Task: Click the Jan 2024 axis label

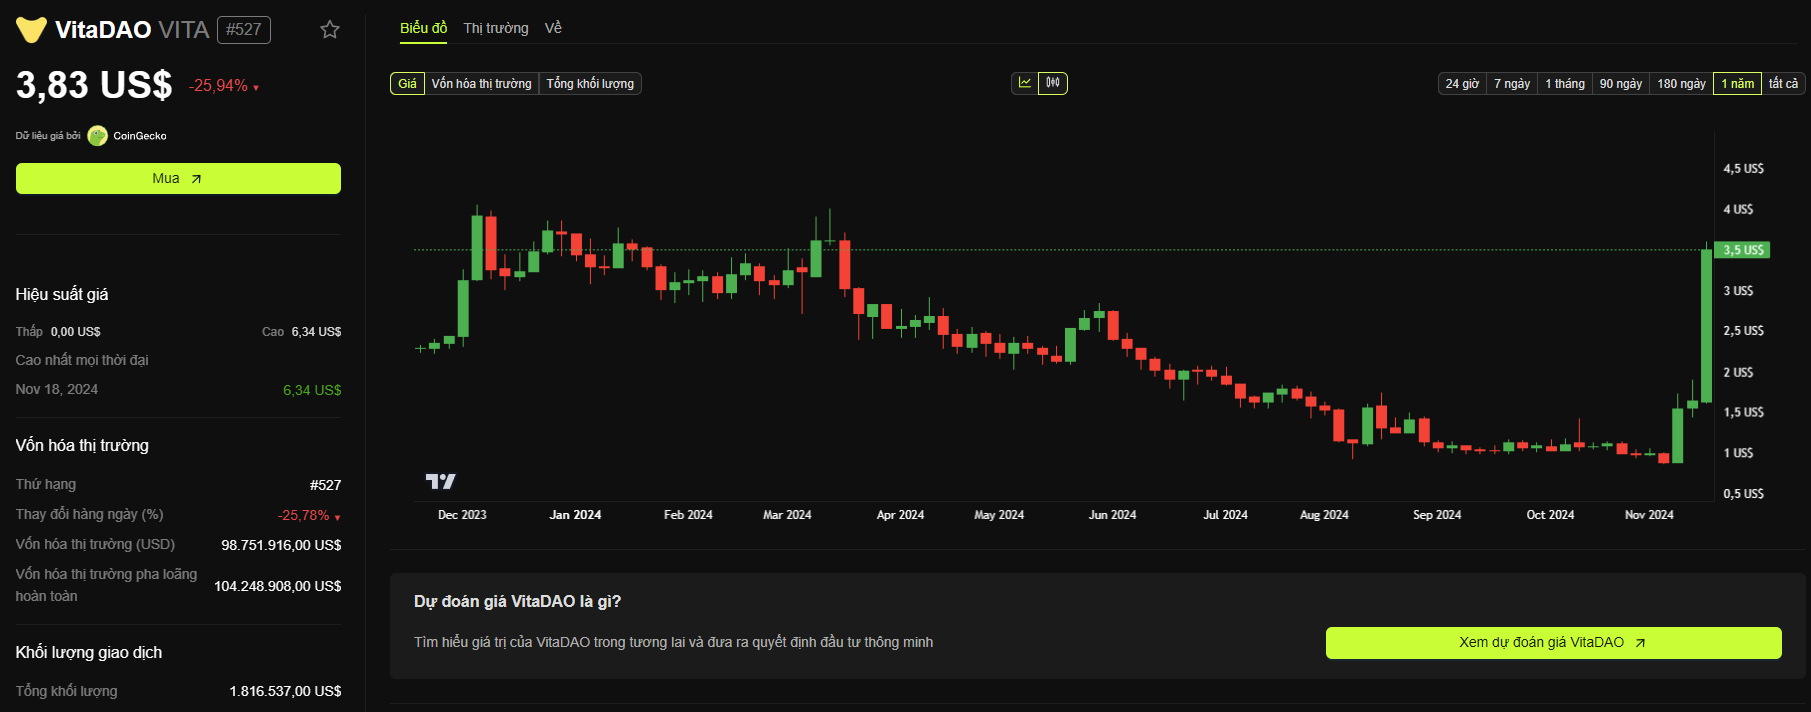Action: click(575, 515)
